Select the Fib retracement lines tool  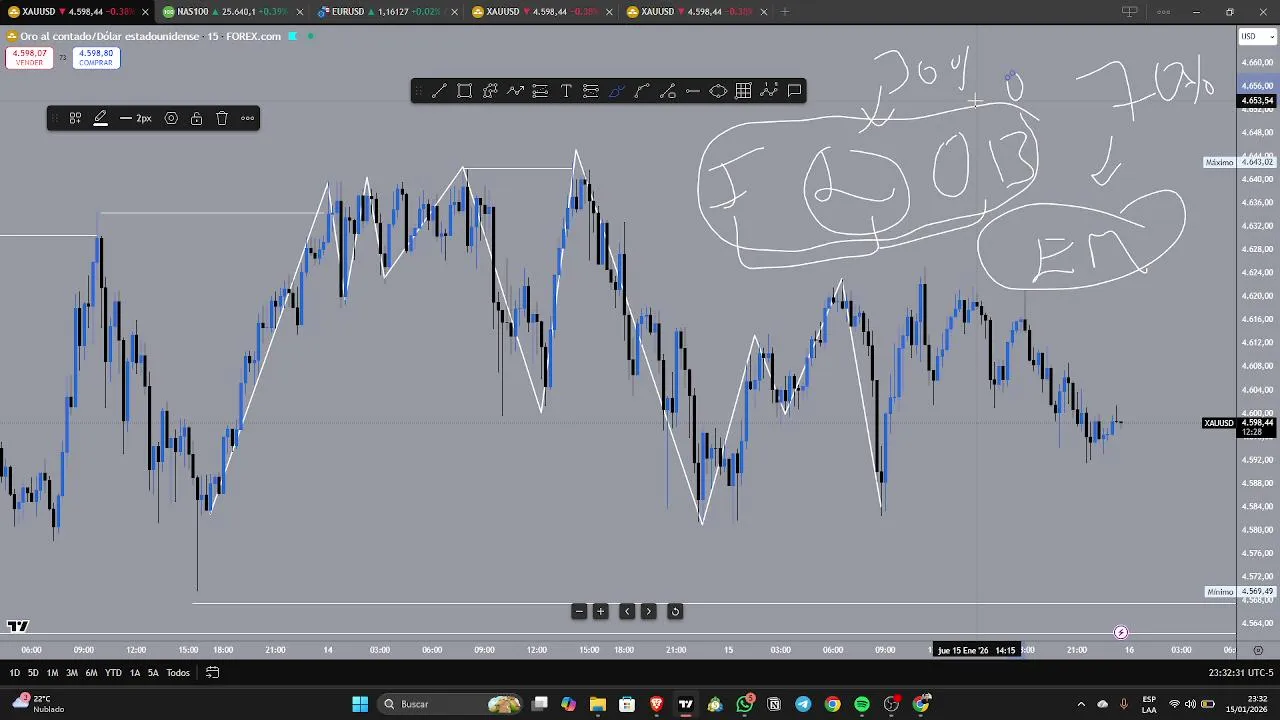pyautogui.click(x=540, y=91)
